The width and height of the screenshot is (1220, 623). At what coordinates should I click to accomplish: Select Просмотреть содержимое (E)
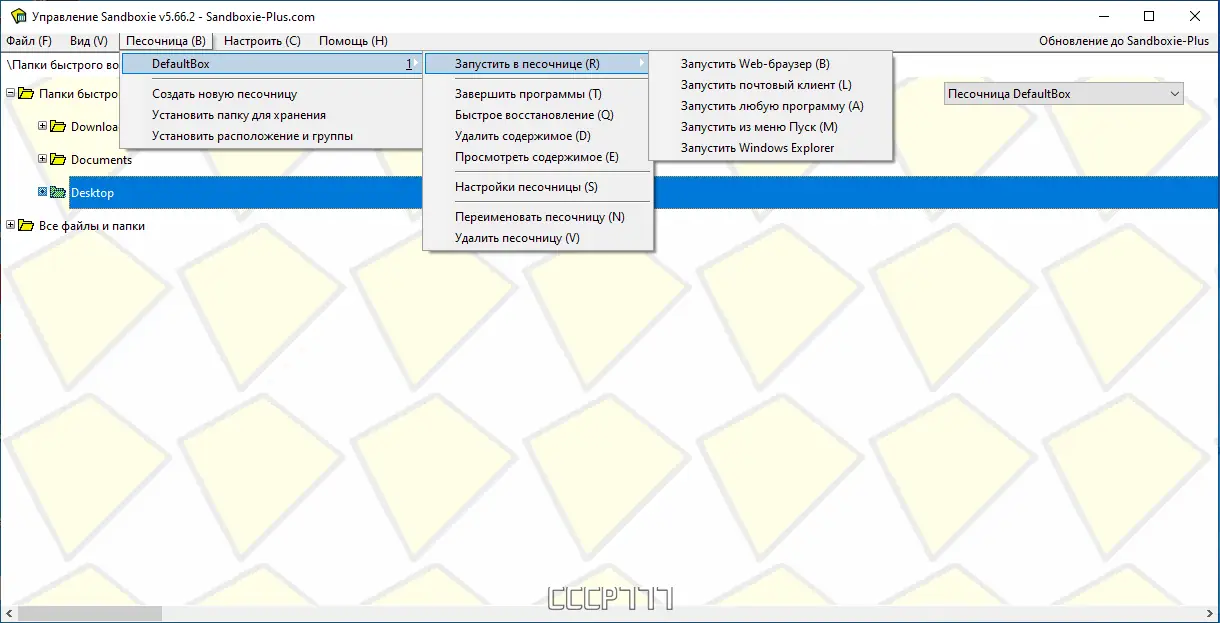538,157
